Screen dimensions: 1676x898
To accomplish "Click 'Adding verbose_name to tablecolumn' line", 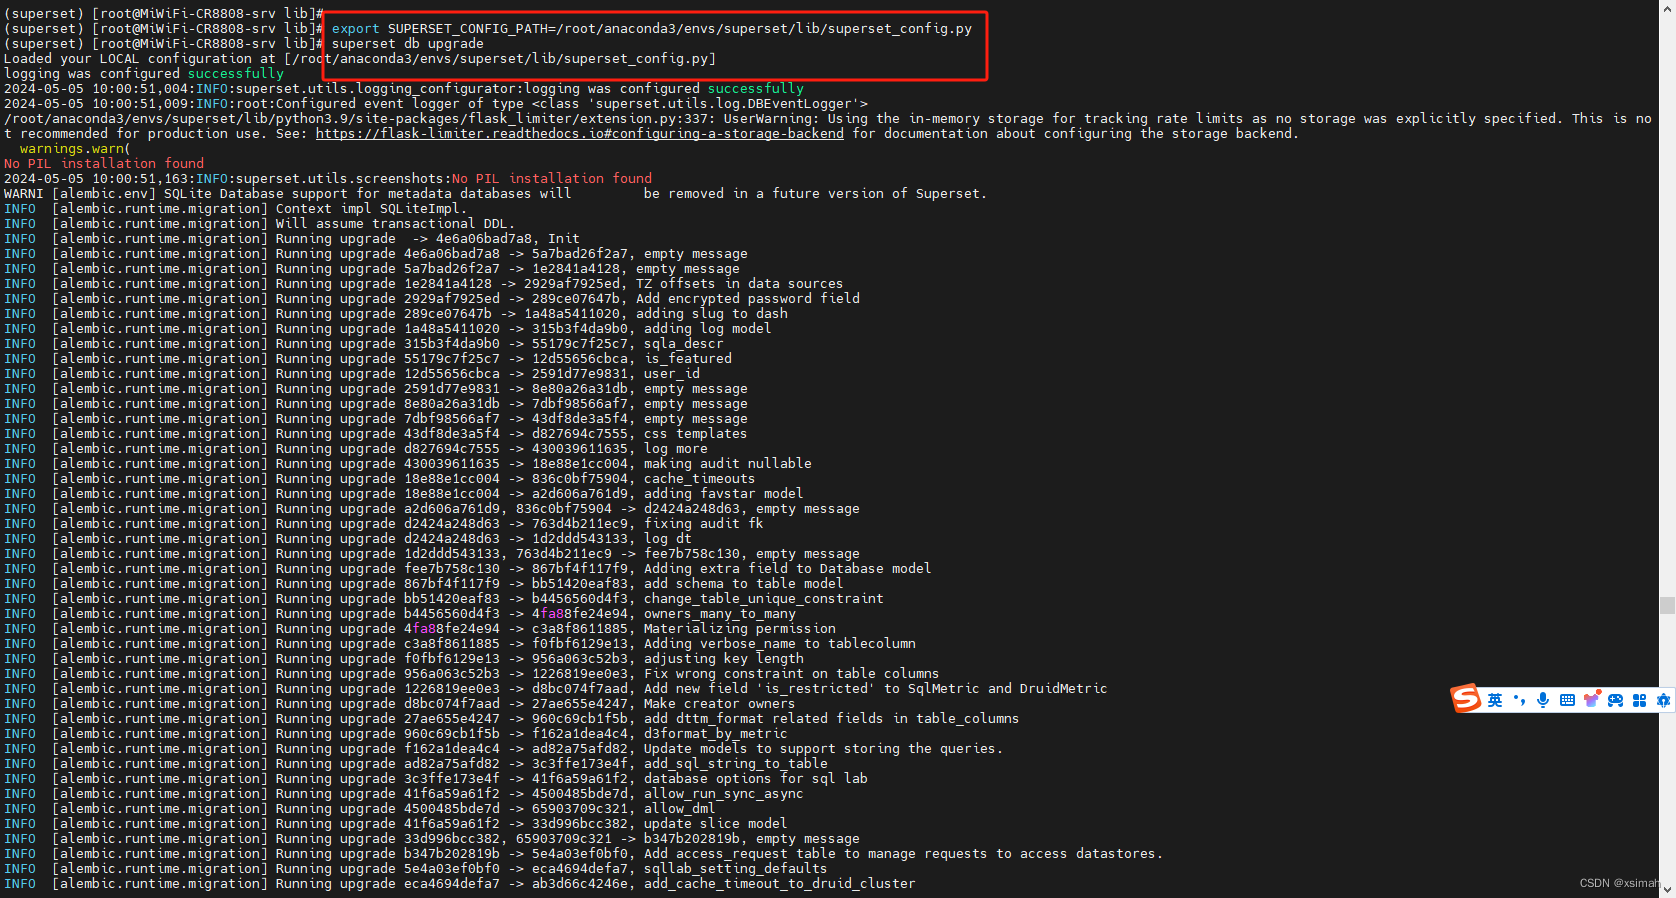I will coord(460,643).
